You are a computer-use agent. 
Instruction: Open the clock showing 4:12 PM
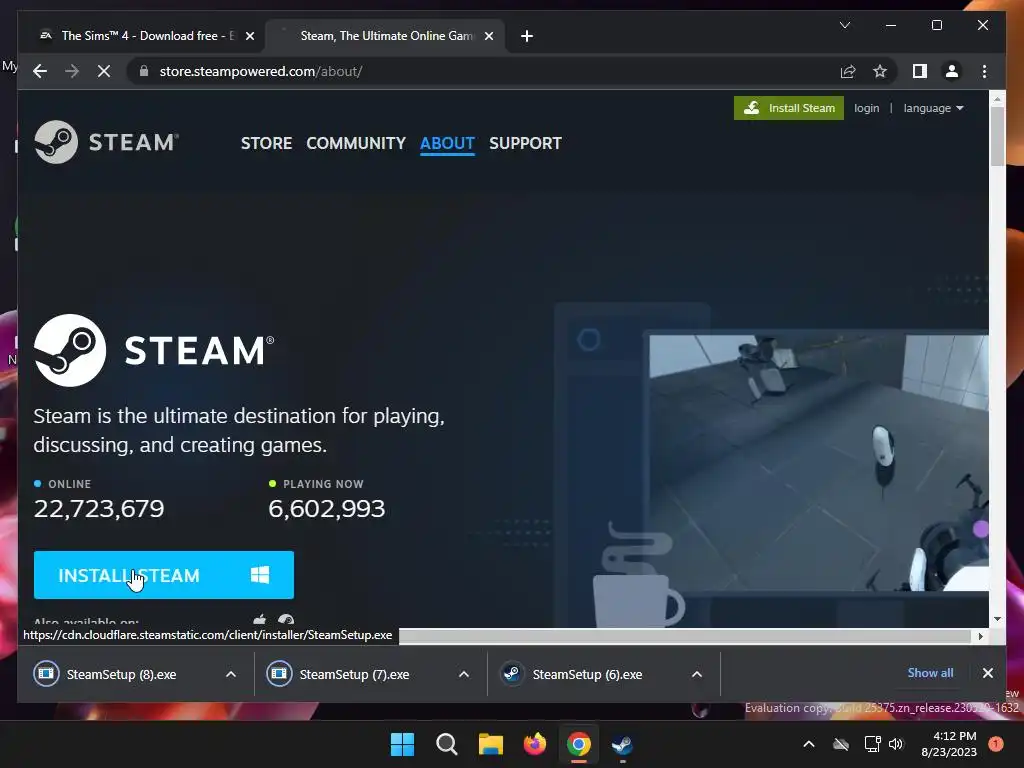pos(949,744)
